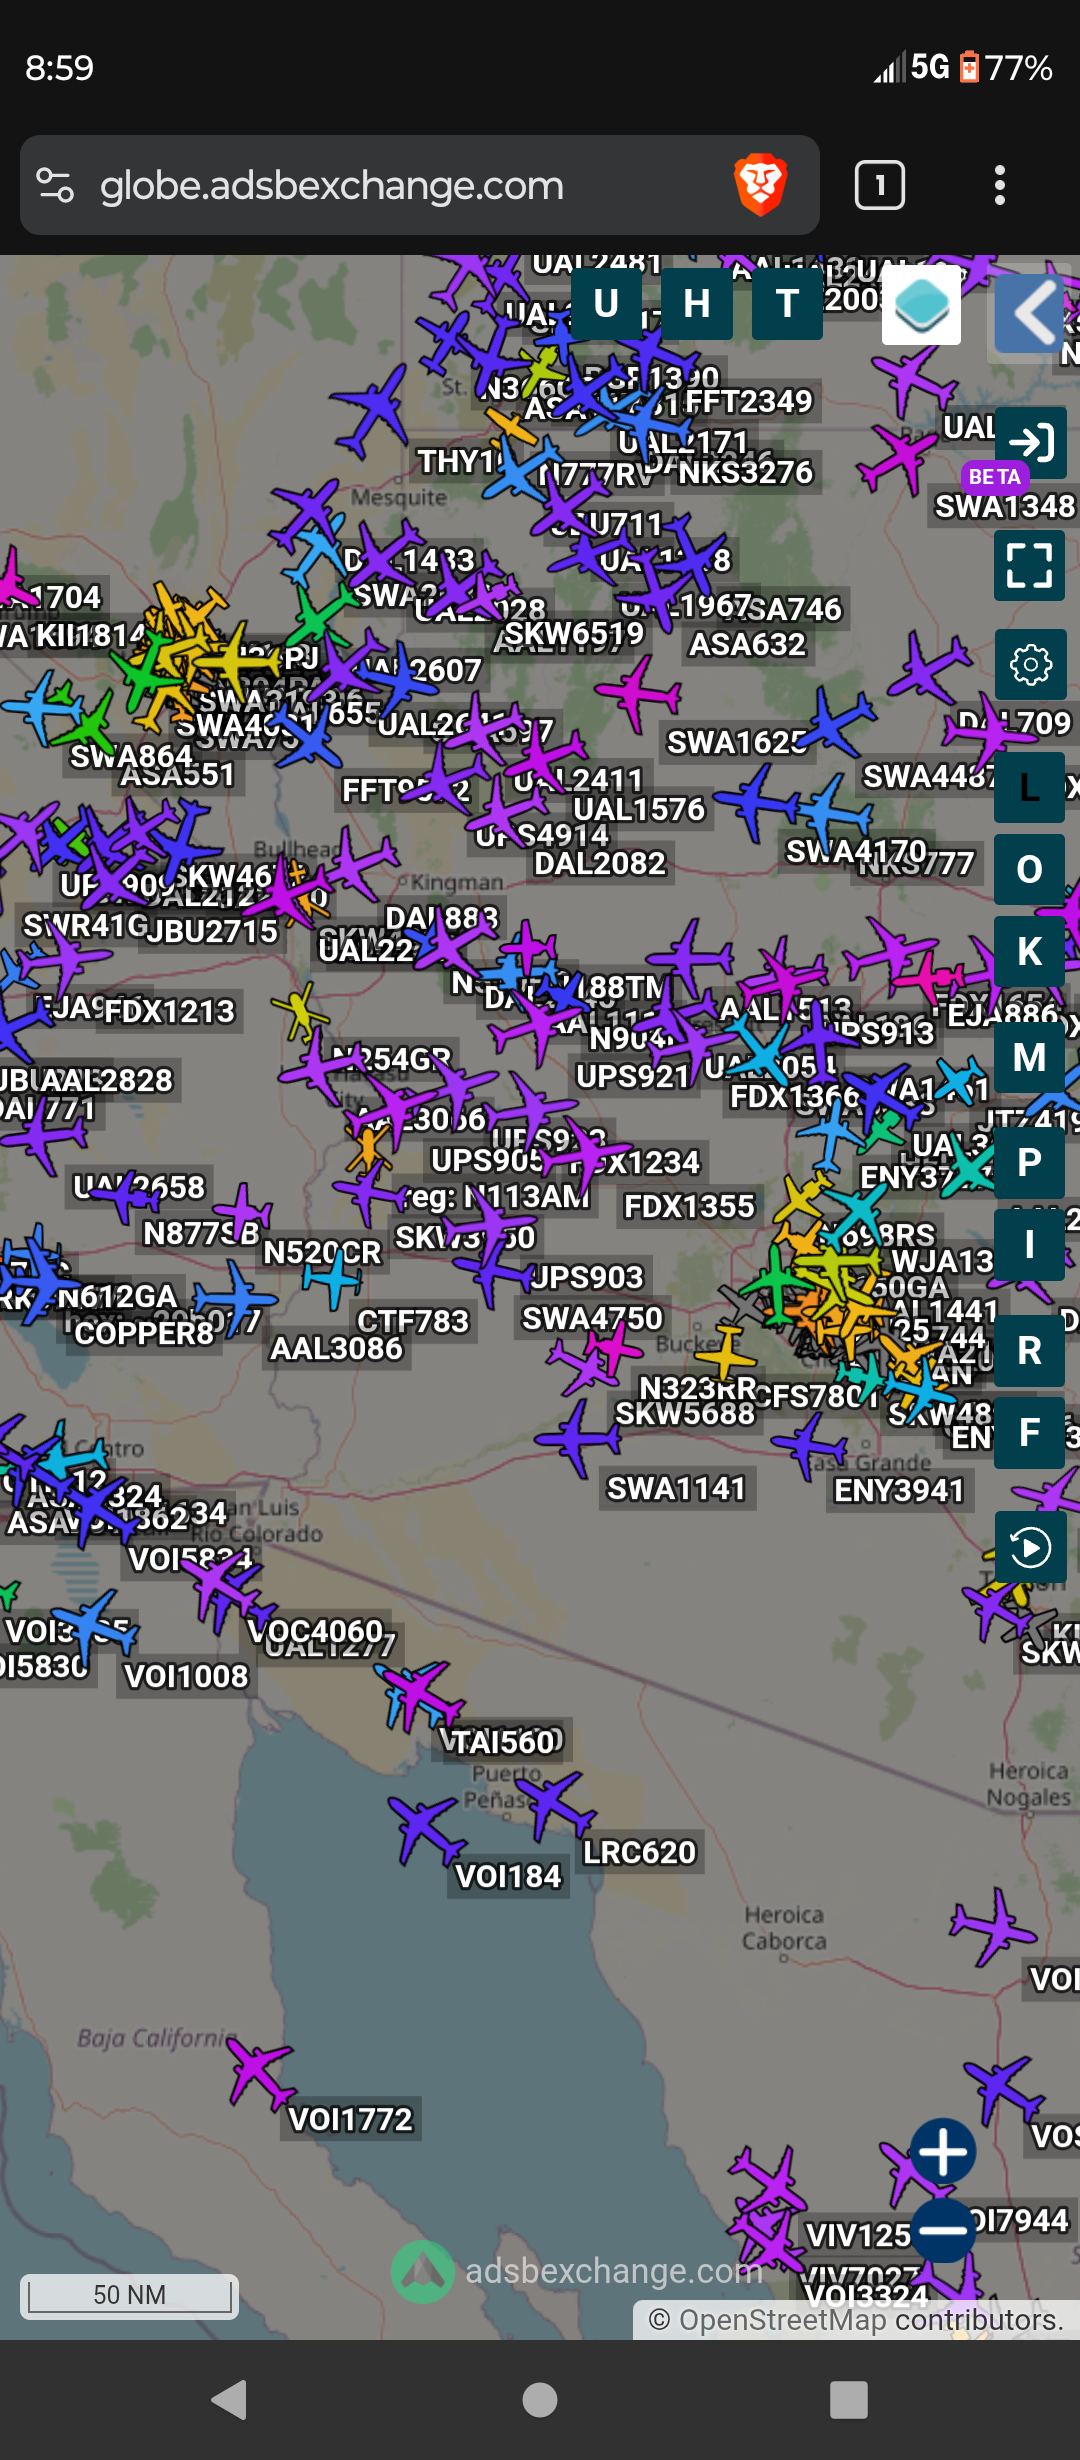Screen dimensions: 1080x2460
Task: Open site settings icon in address bar
Action: [x=55, y=185]
